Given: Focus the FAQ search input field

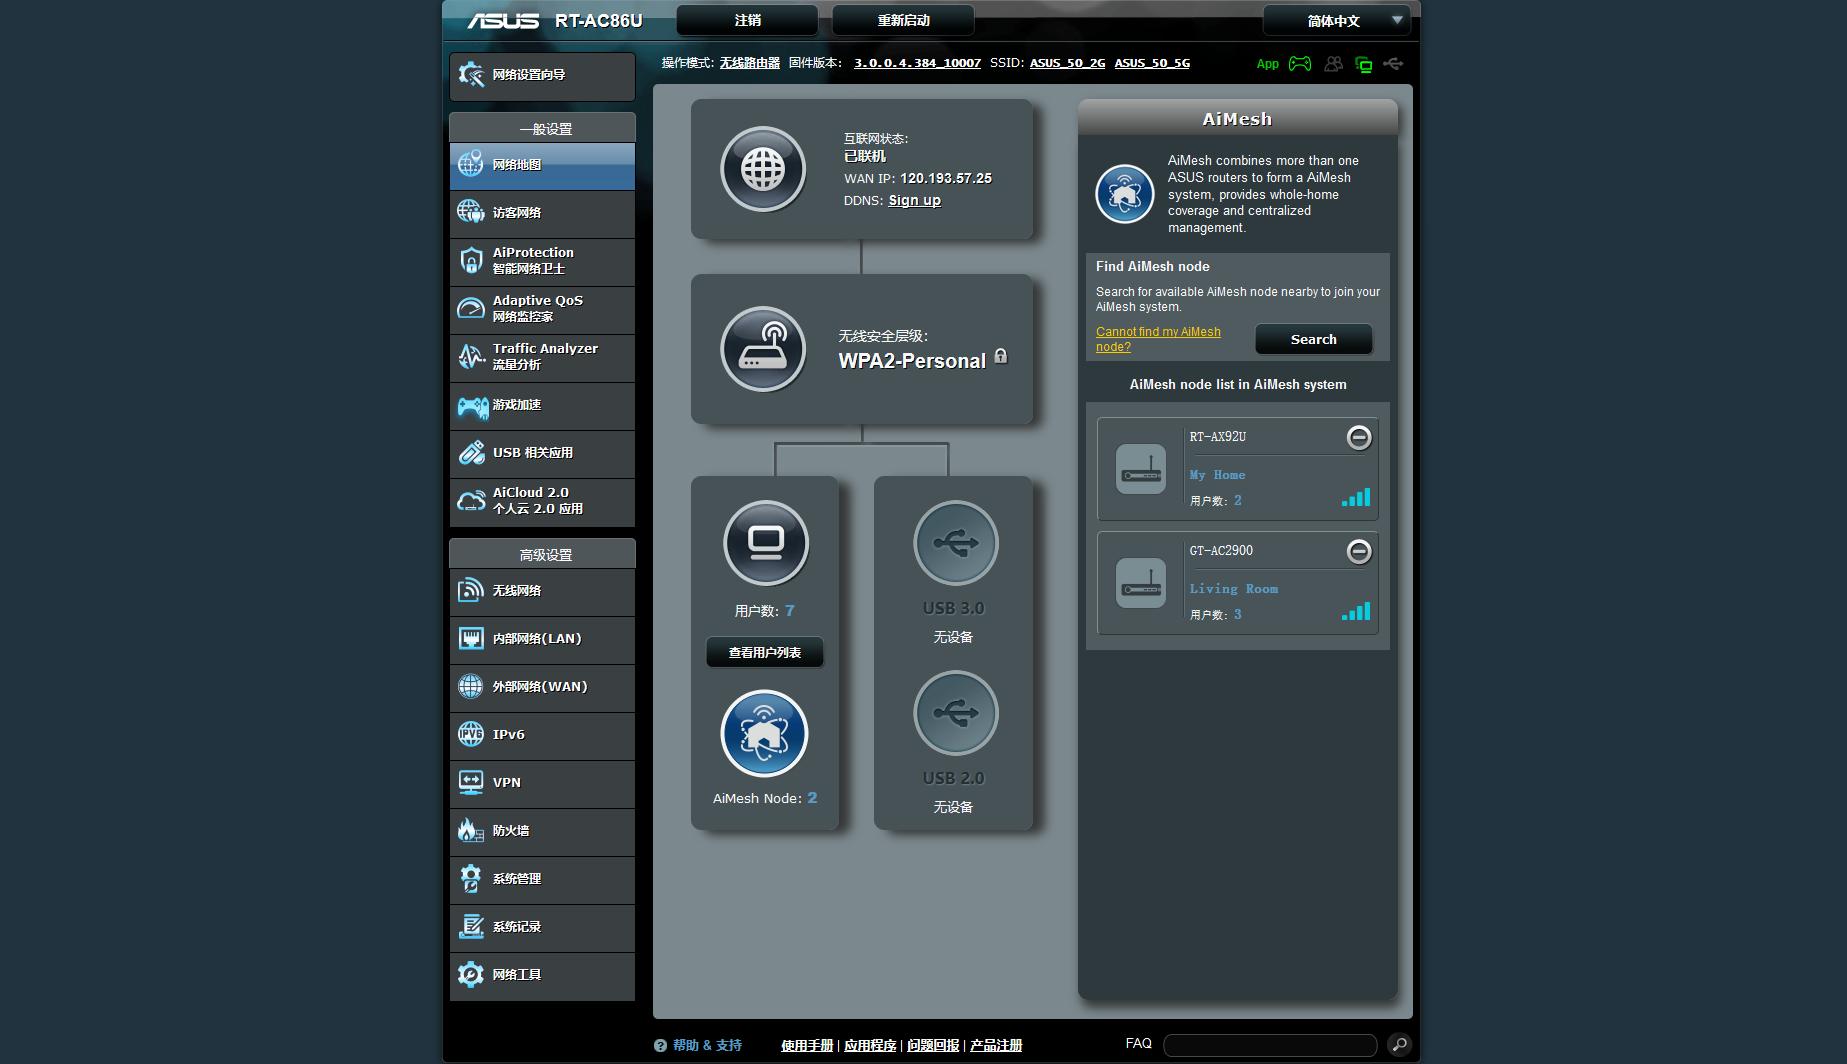Looking at the screenshot, I should pos(1270,1045).
